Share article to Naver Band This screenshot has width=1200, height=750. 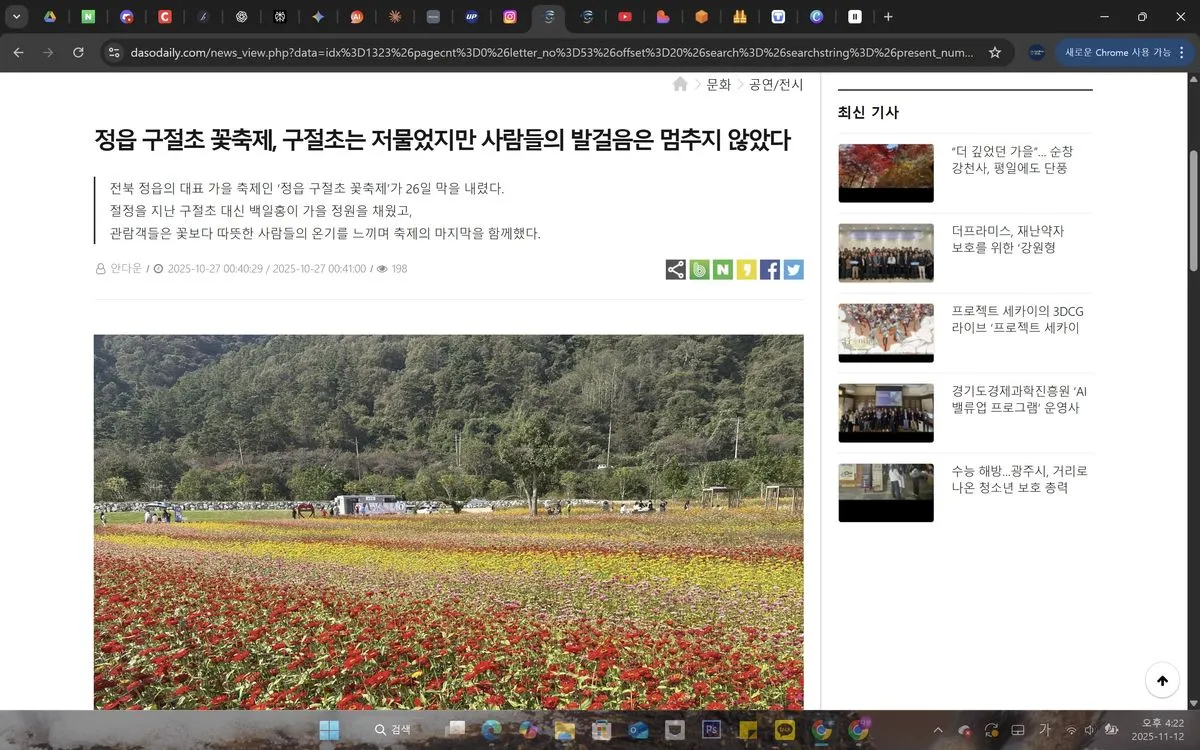[x=699, y=269]
